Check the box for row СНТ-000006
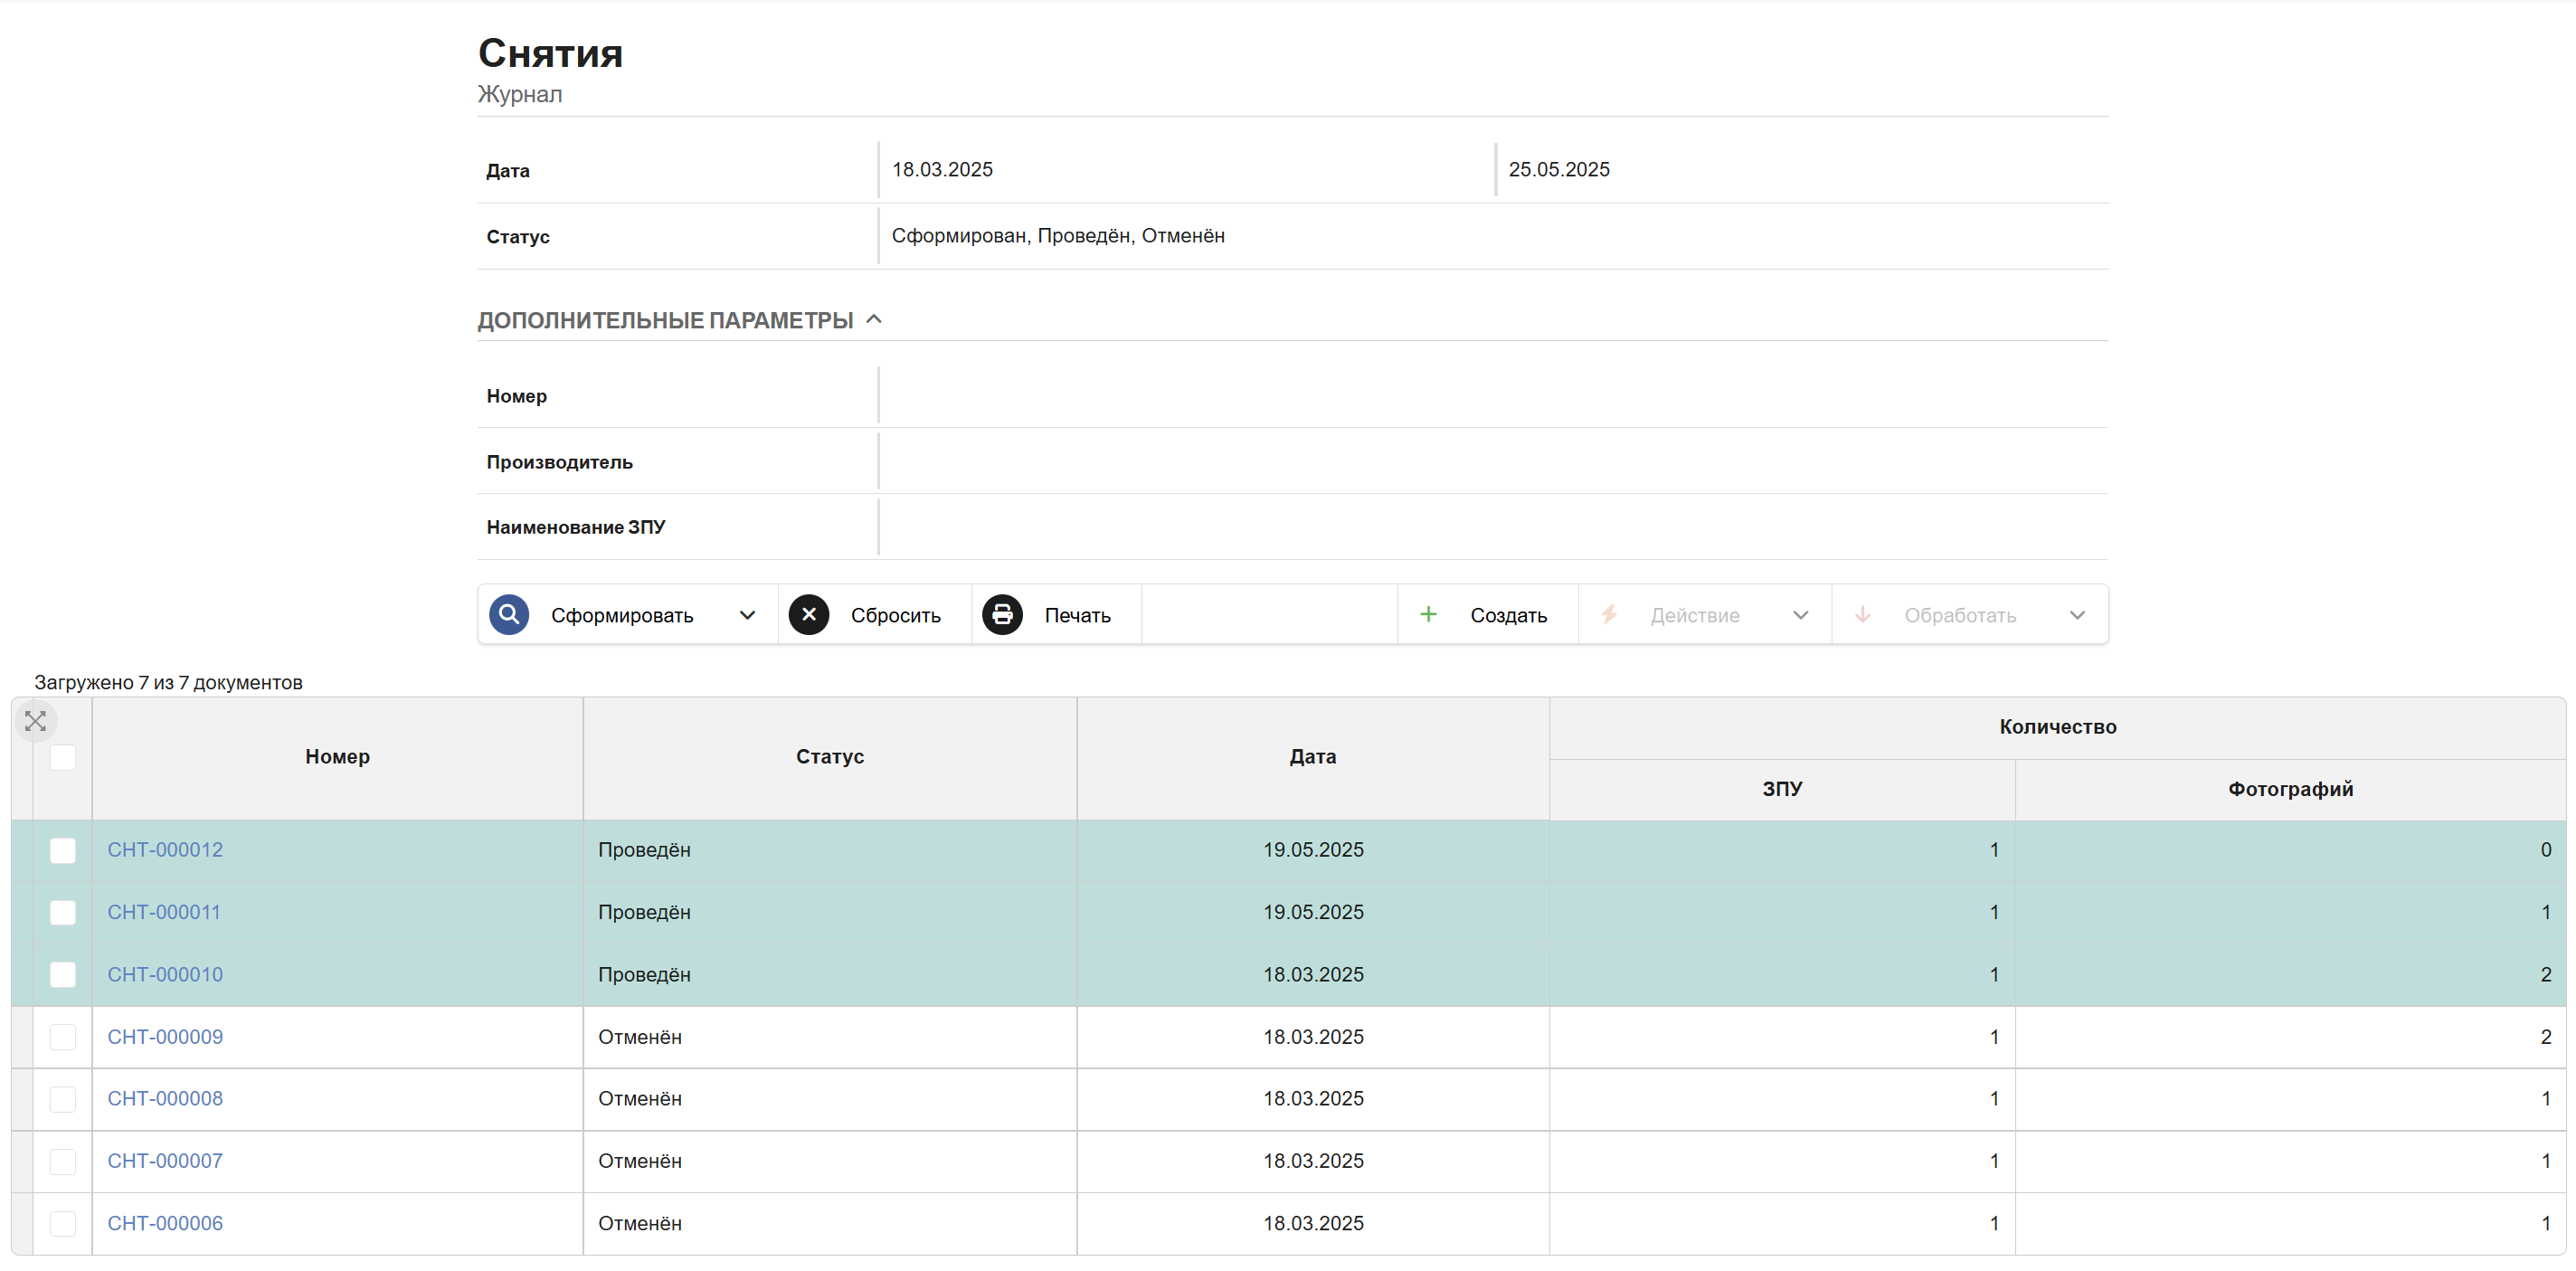2576x1271 pixels. (x=63, y=1223)
